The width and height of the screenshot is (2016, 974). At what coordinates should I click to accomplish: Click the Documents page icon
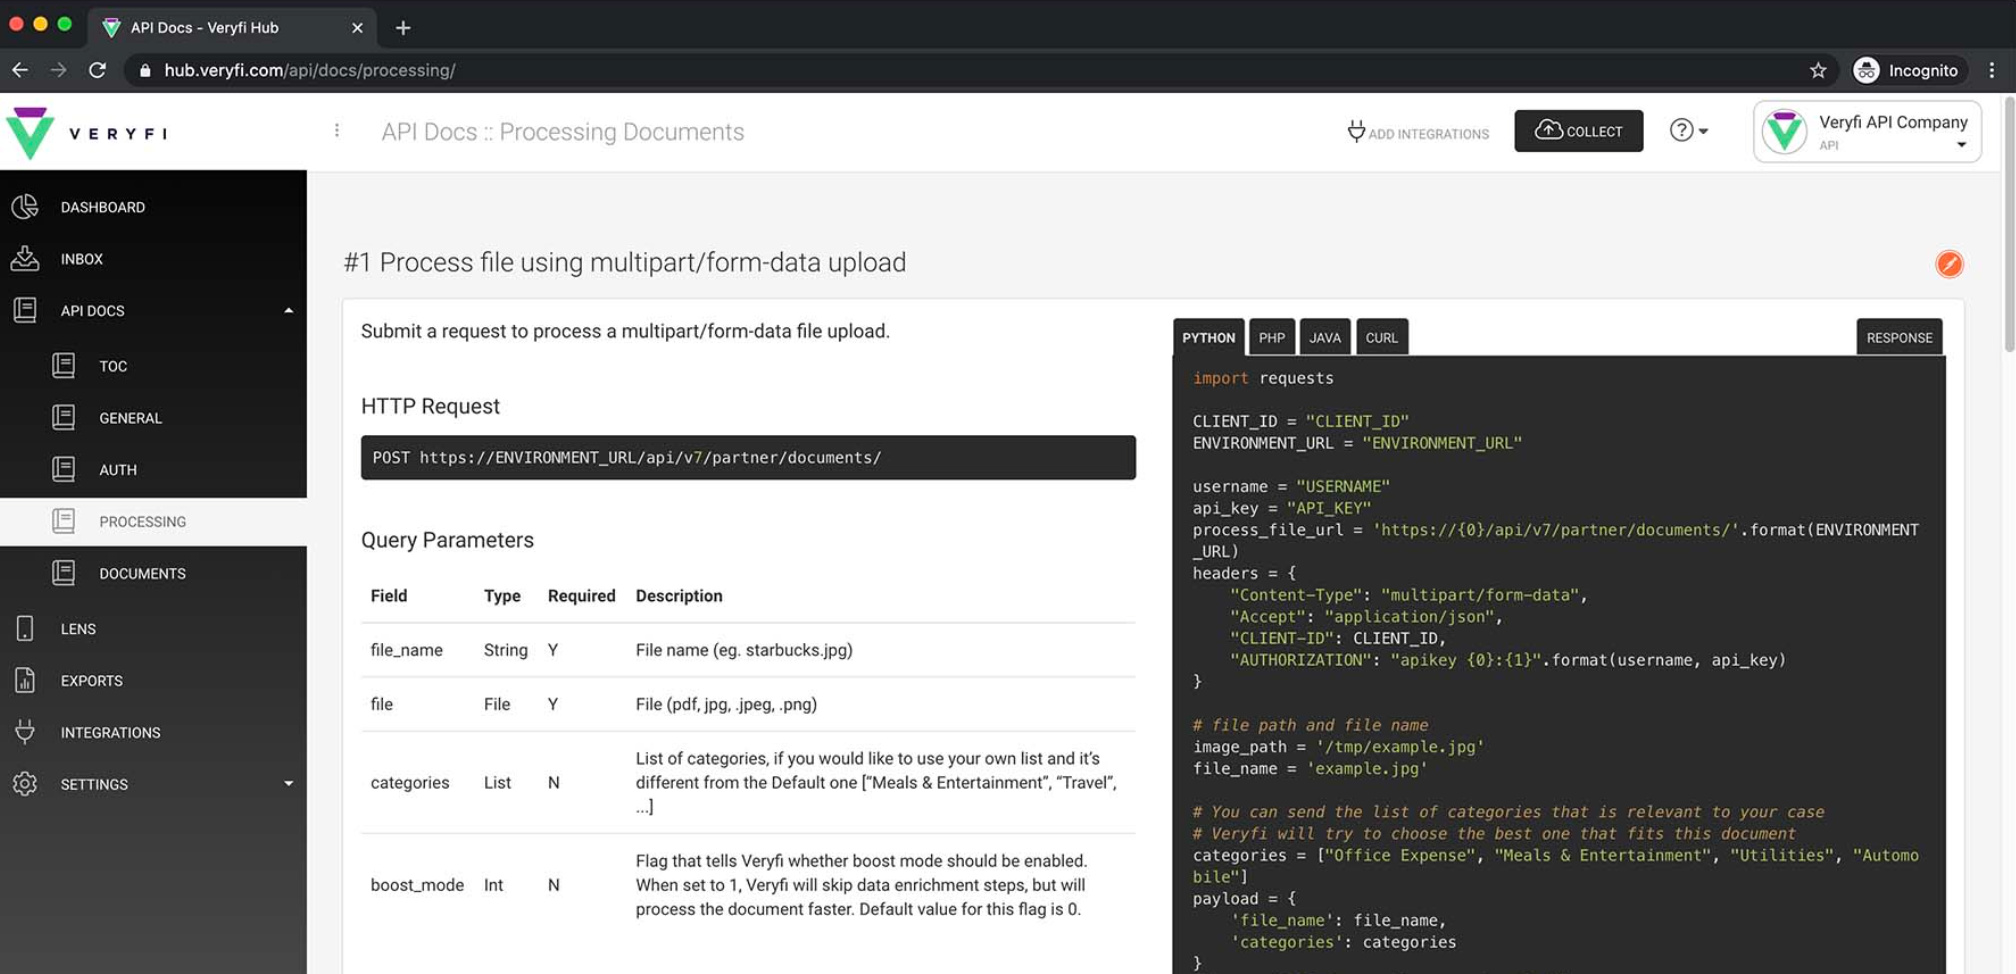[x=63, y=573]
